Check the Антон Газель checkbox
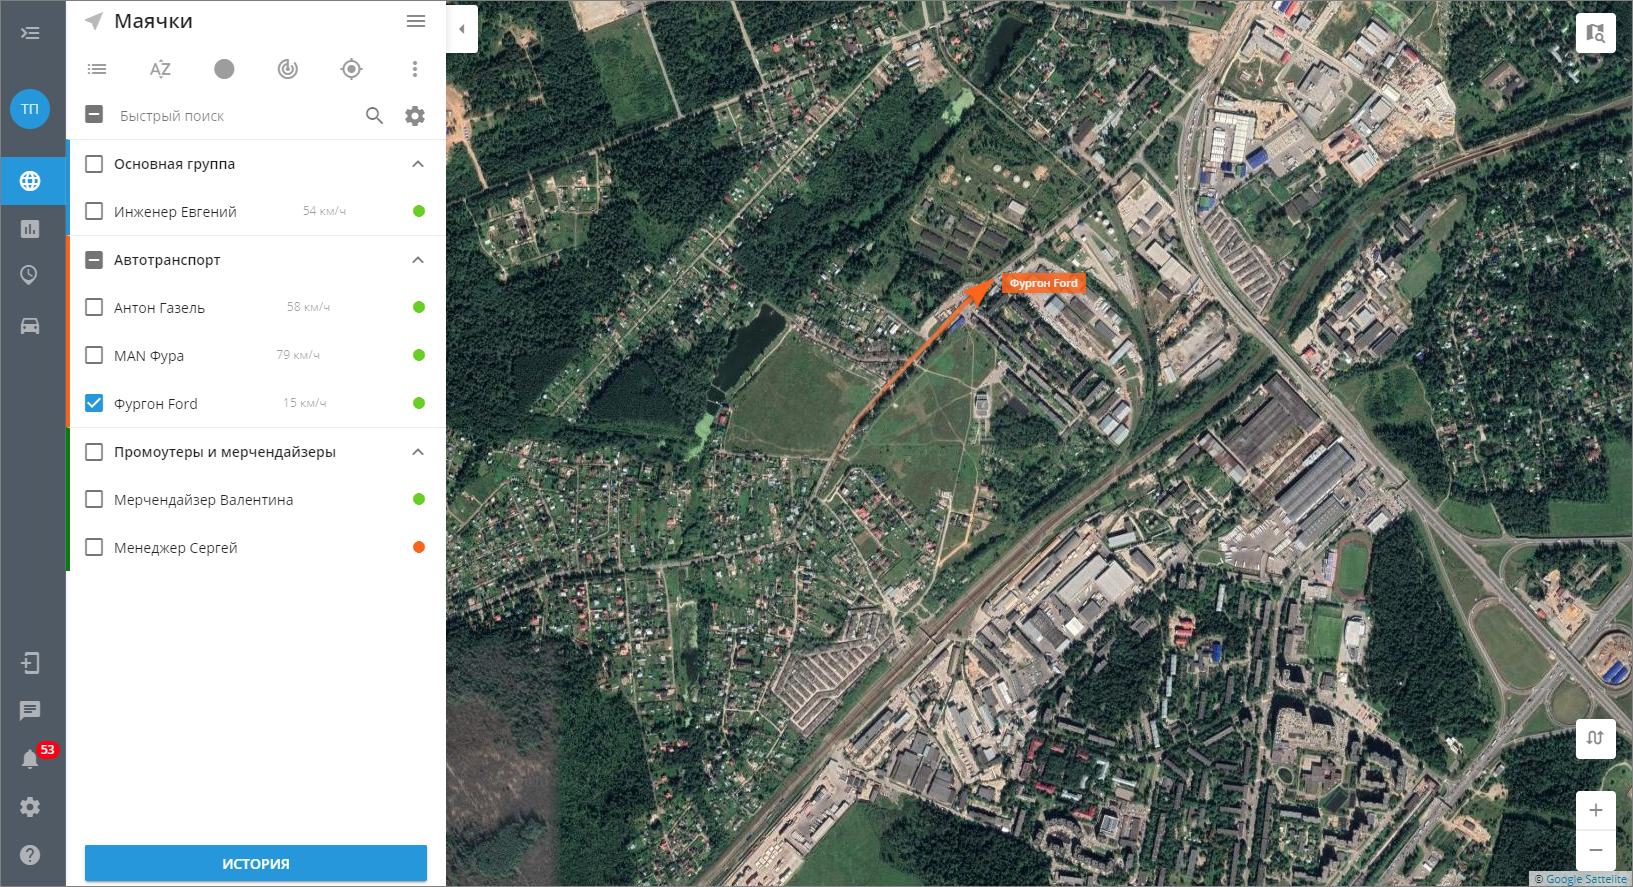Screen dimensions: 1633x887 coord(94,307)
